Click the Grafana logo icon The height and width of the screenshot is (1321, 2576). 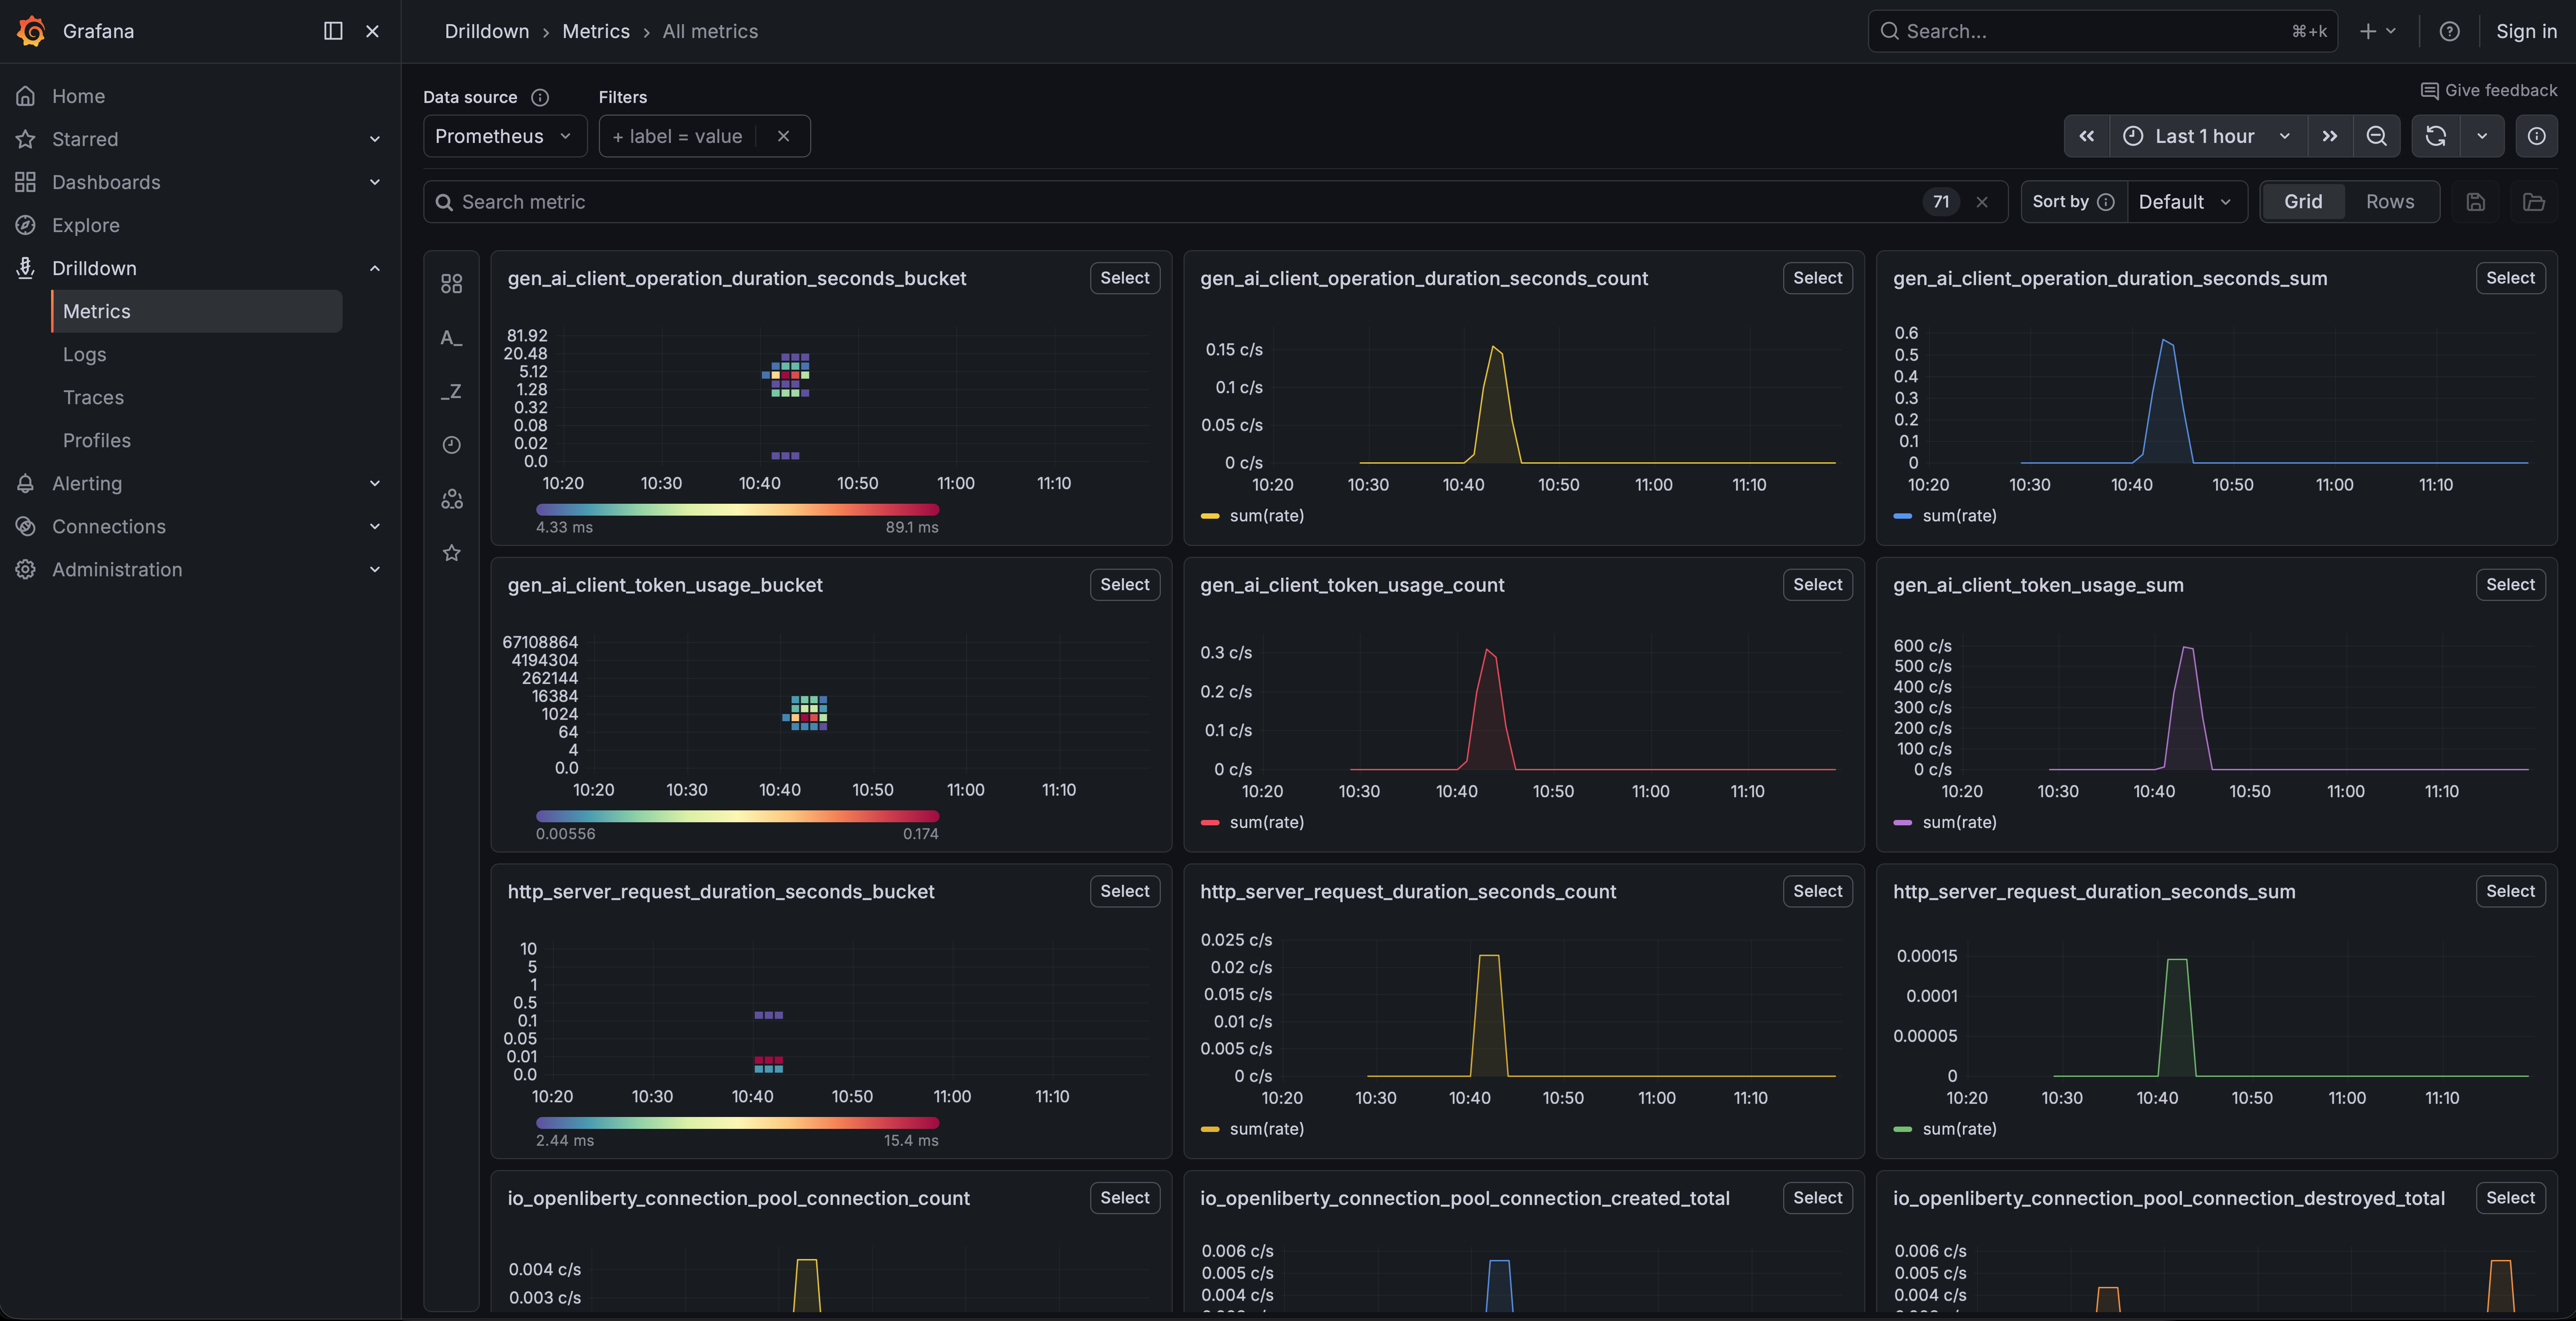point(32,31)
